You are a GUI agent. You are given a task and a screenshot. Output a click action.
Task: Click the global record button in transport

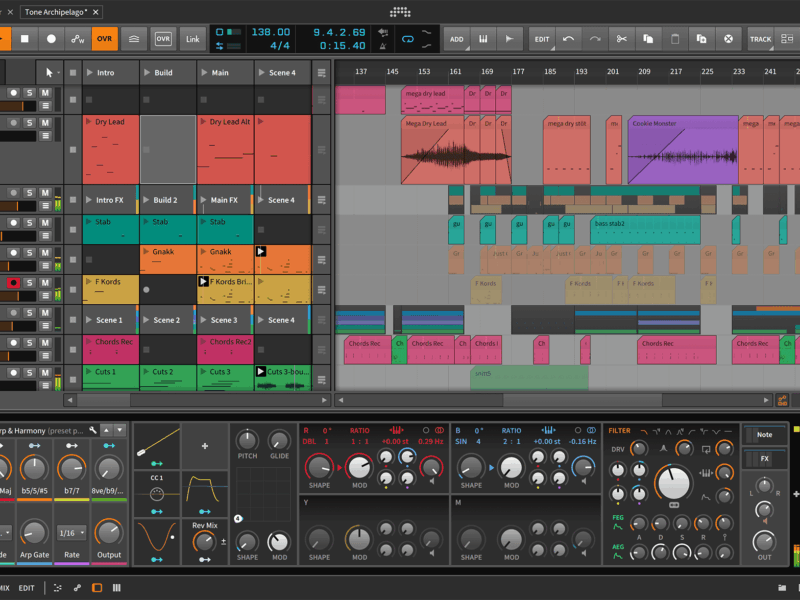click(52, 39)
